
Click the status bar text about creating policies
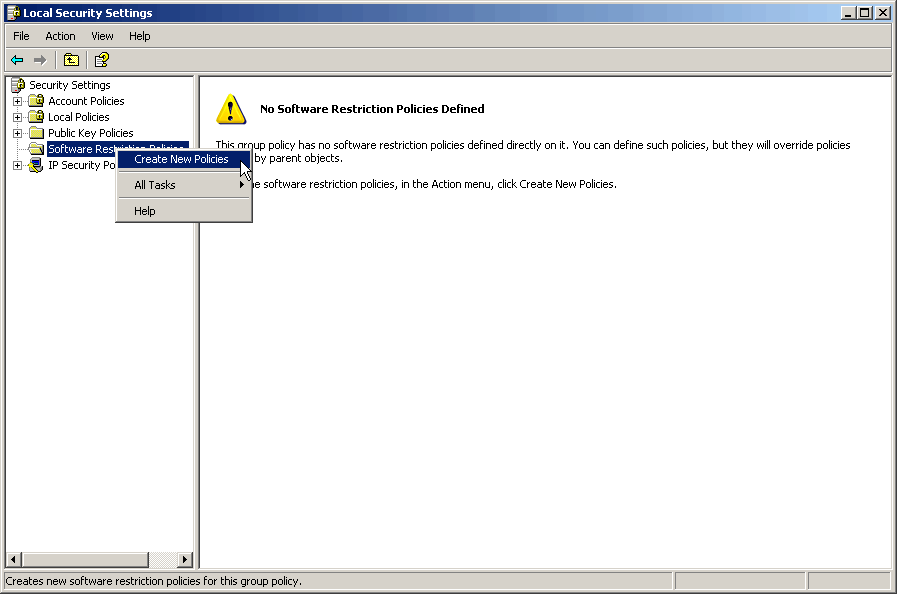point(153,581)
